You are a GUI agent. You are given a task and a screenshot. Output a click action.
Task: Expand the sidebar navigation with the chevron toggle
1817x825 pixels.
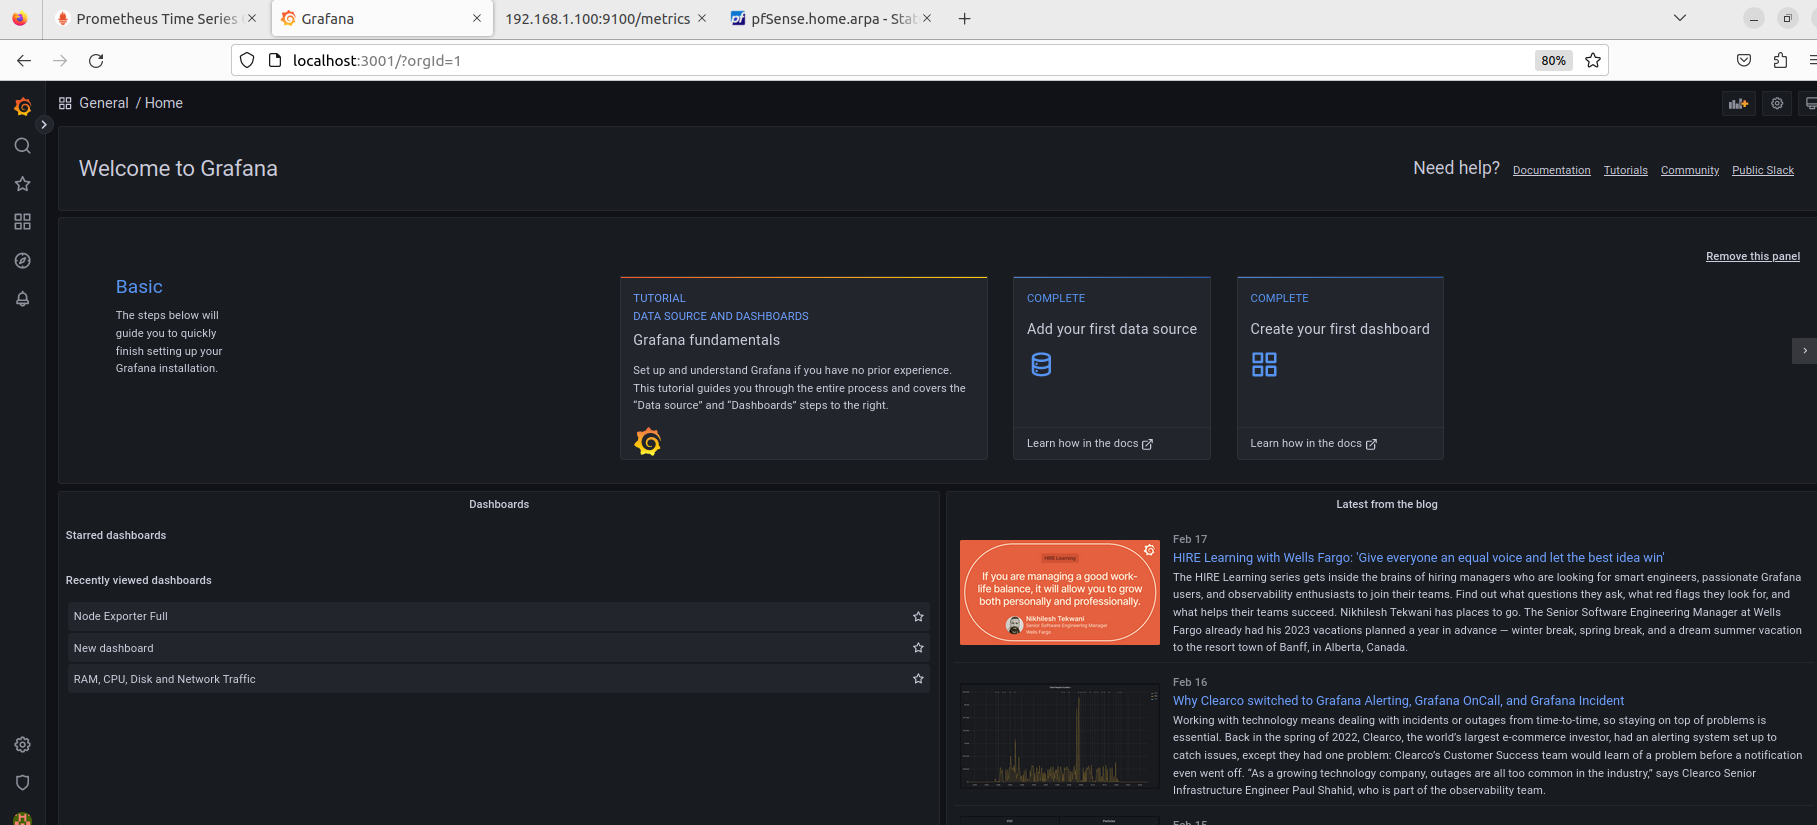(43, 125)
